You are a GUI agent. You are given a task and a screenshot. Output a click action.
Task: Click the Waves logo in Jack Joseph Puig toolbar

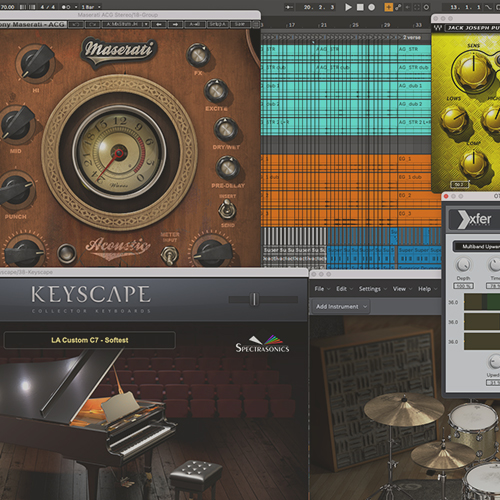(438, 28)
